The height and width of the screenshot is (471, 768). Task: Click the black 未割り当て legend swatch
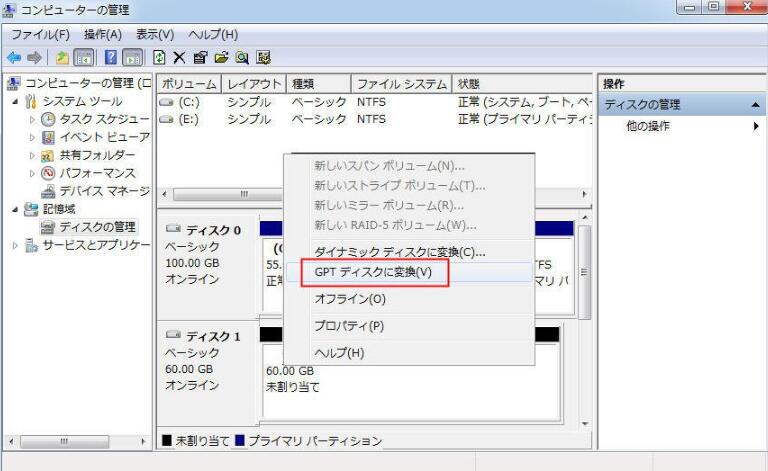(167, 441)
